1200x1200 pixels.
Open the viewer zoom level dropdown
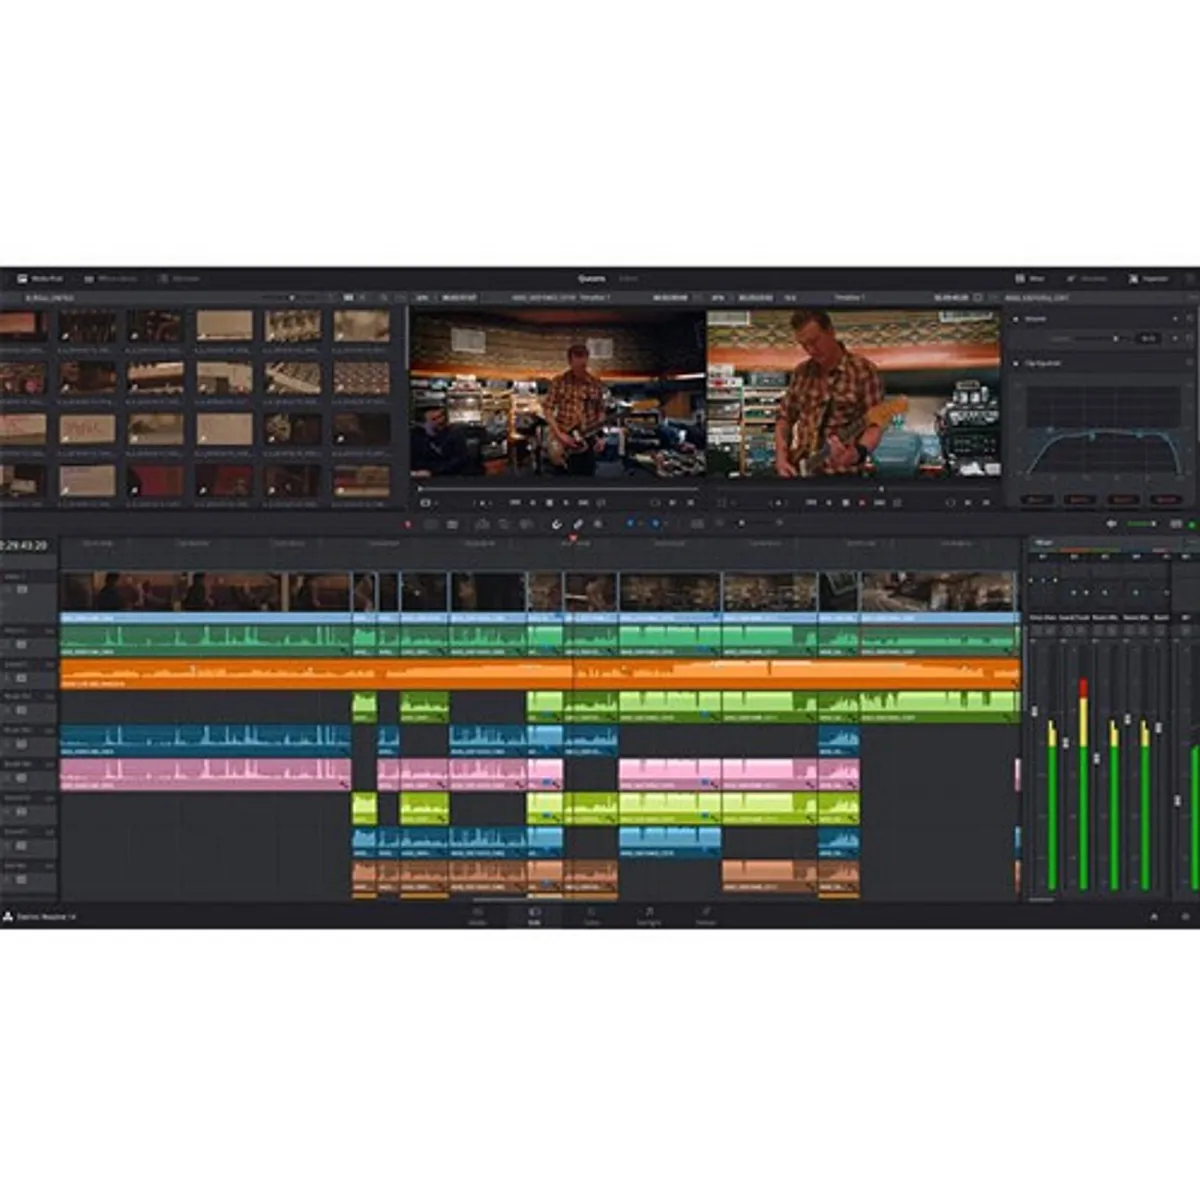[x=437, y=296]
